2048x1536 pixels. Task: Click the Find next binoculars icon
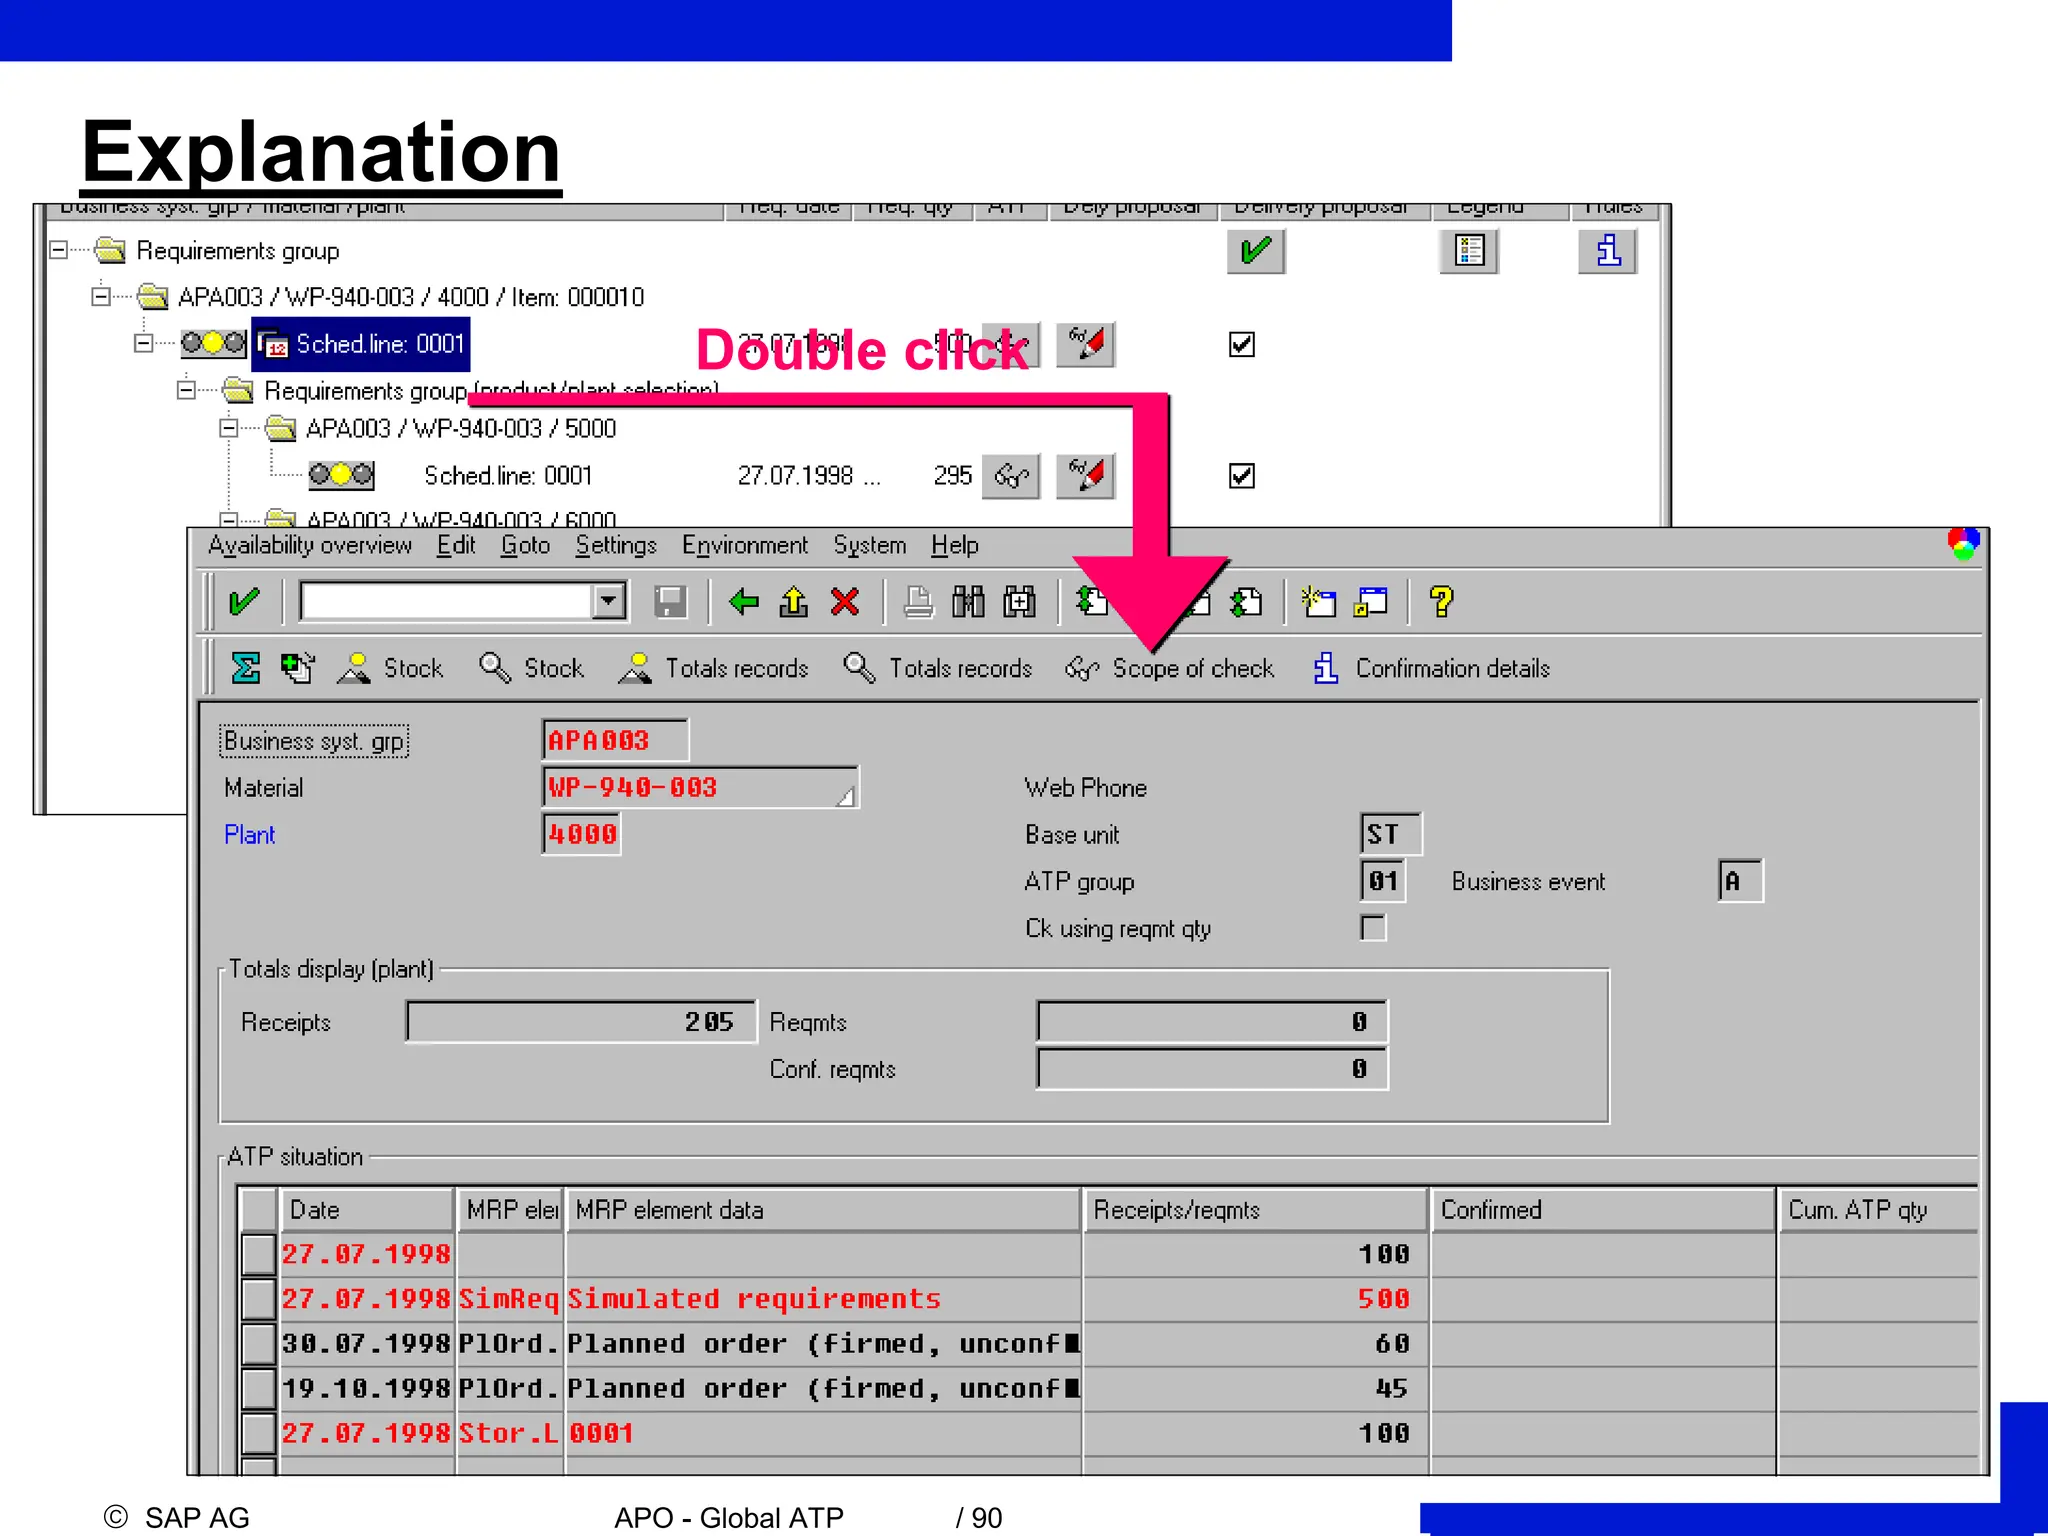[x=1019, y=602]
